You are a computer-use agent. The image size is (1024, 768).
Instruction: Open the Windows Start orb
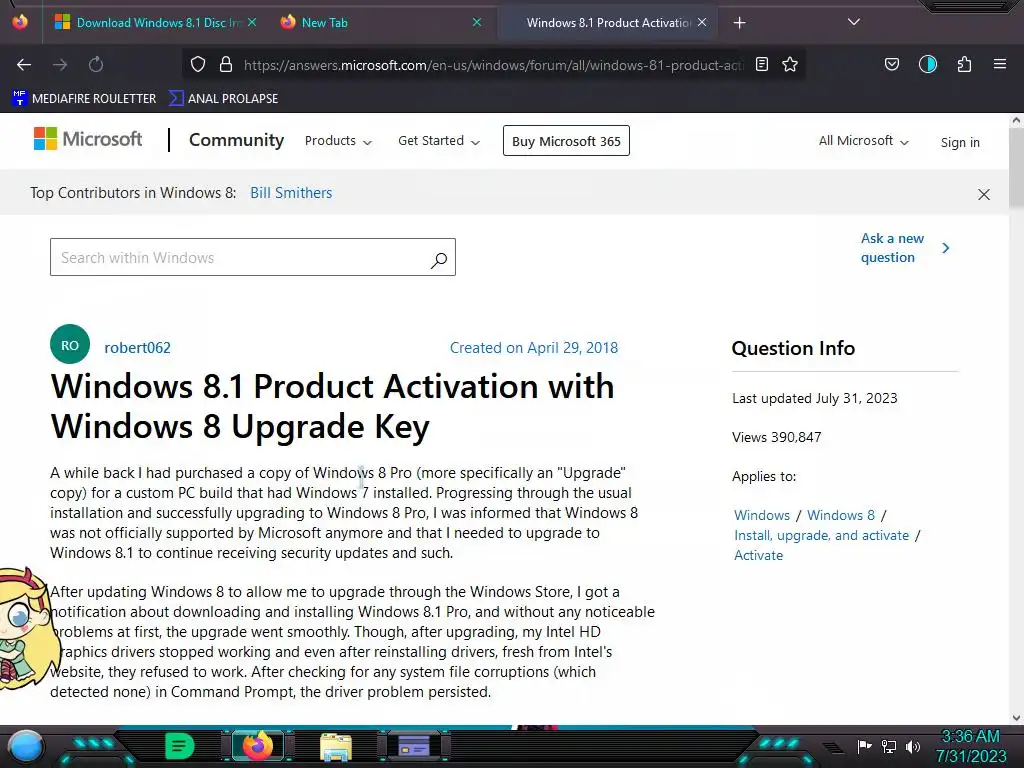(x=26, y=746)
